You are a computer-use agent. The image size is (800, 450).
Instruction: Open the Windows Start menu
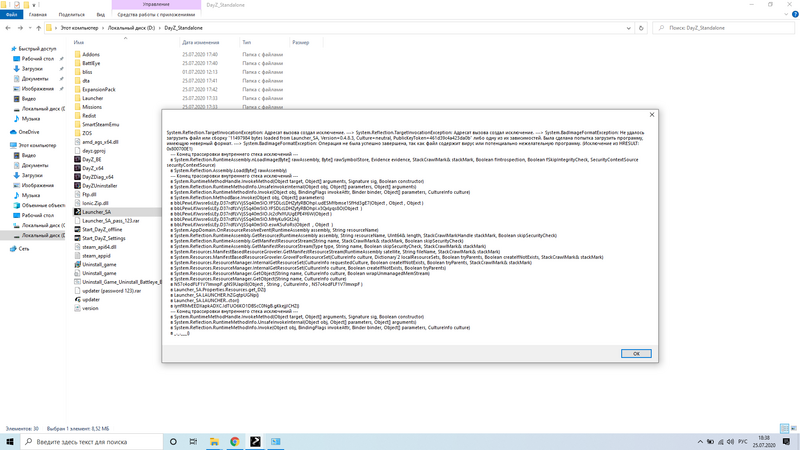10,442
